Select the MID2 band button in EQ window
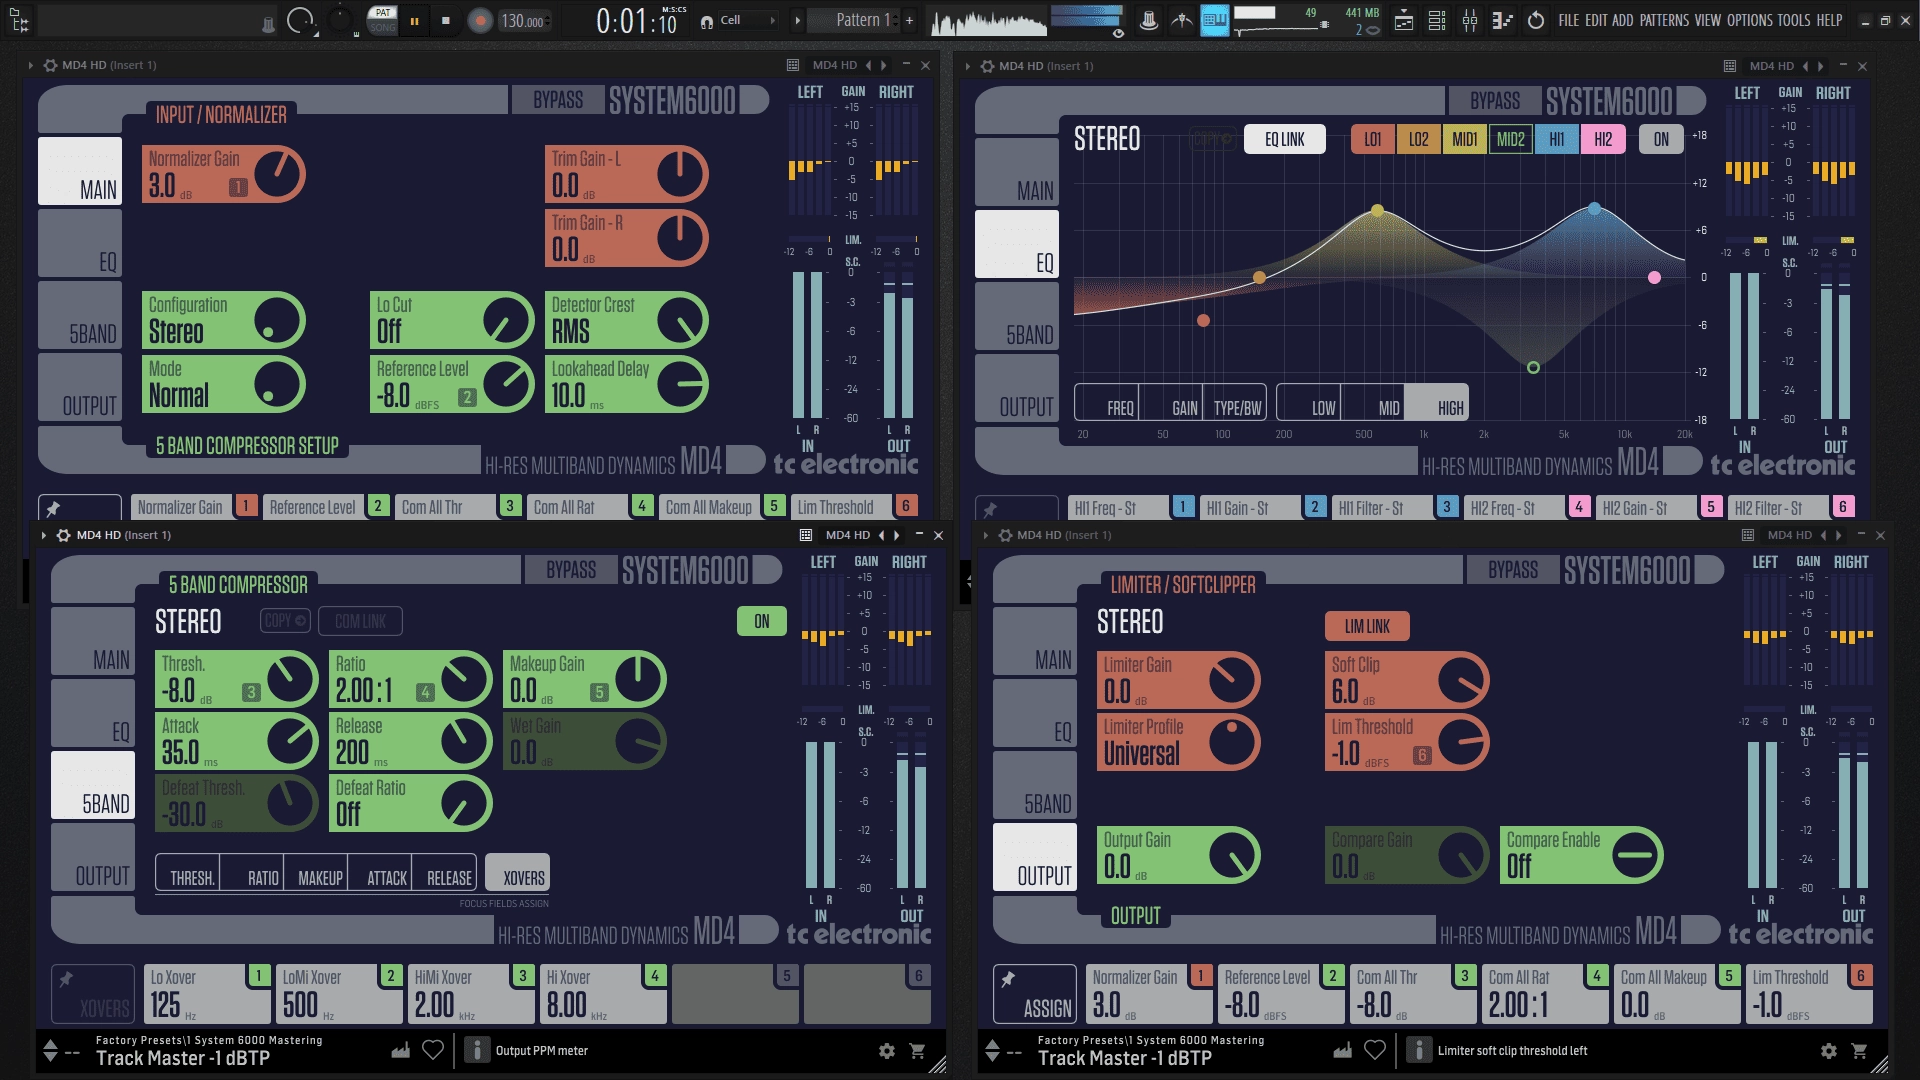1920x1080 pixels. [1510, 139]
